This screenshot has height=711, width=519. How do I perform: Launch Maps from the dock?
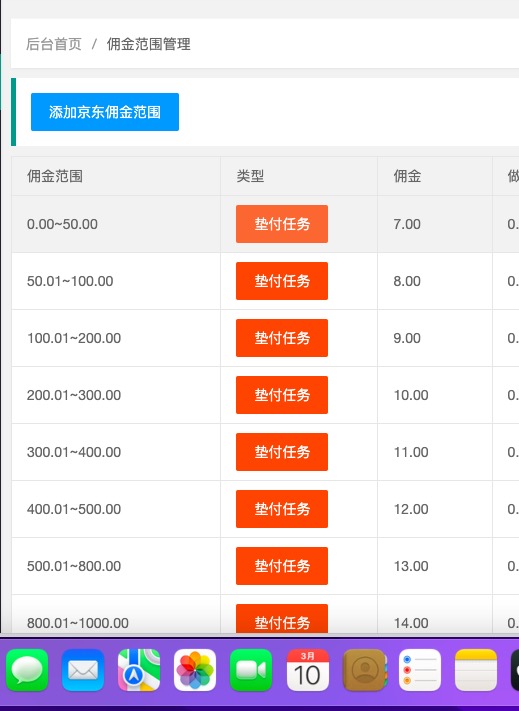139,670
